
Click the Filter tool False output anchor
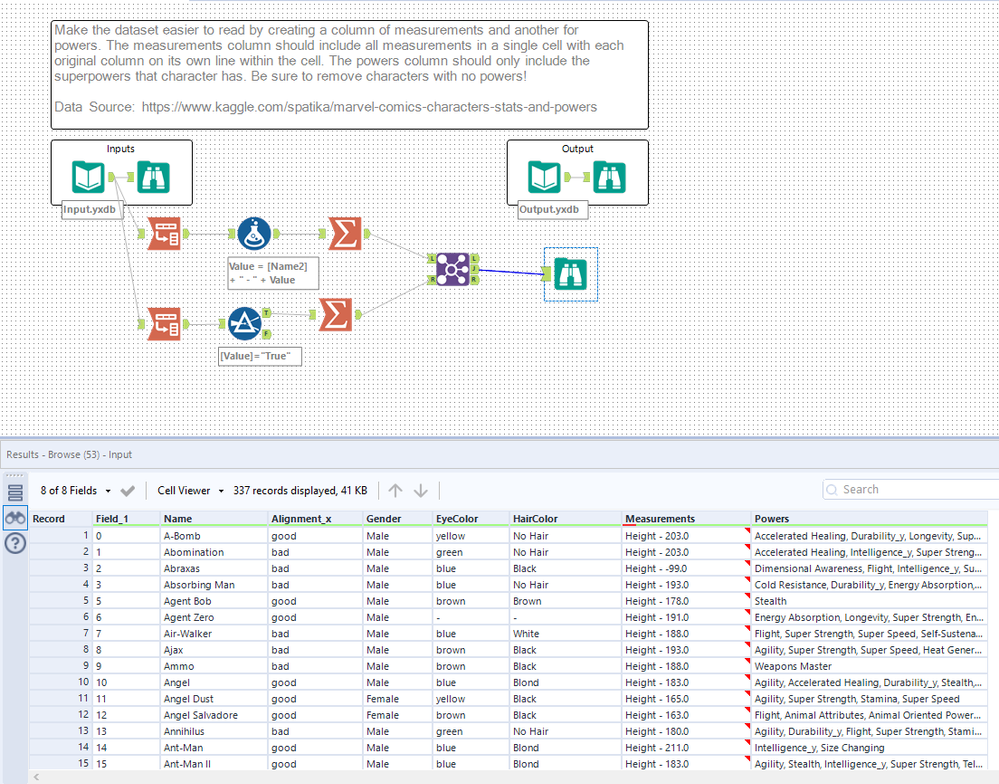pyautogui.click(x=266, y=334)
